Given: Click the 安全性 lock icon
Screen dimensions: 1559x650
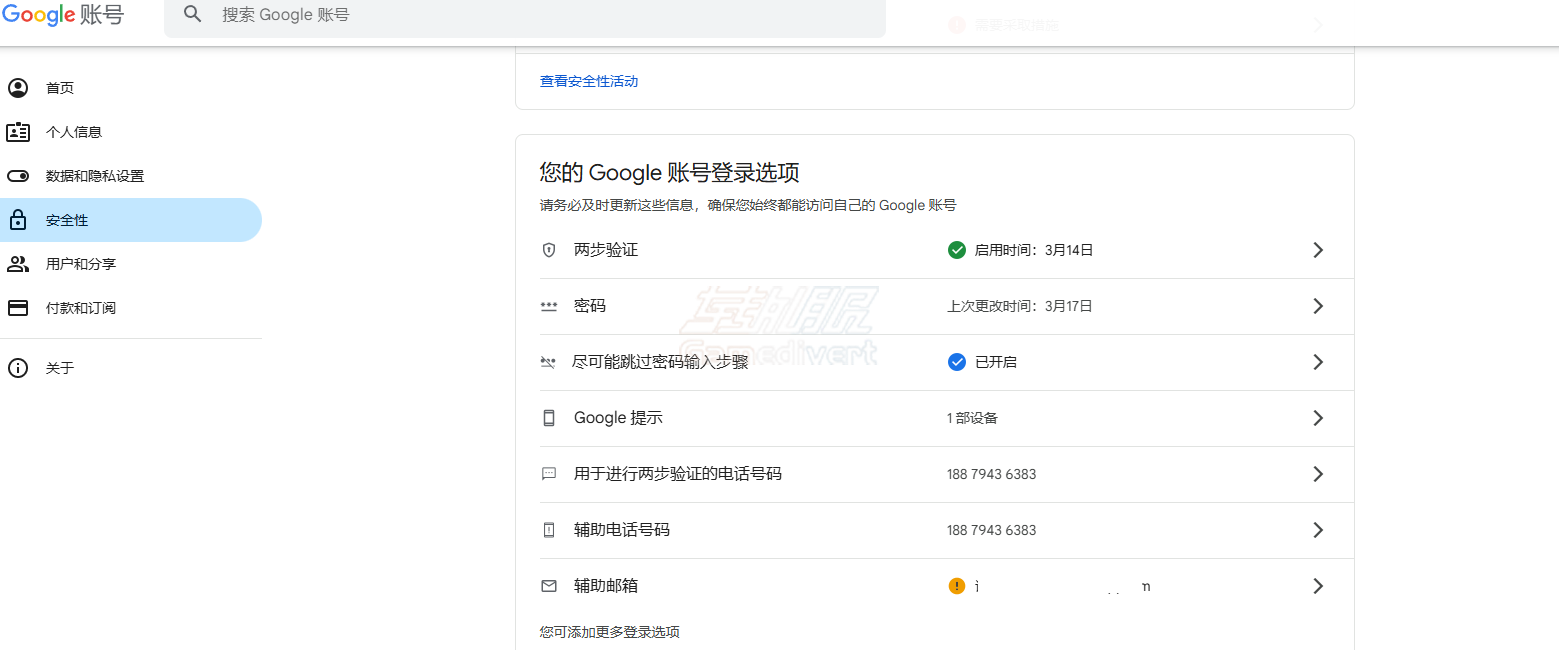Looking at the screenshot, I should point(18,220).
